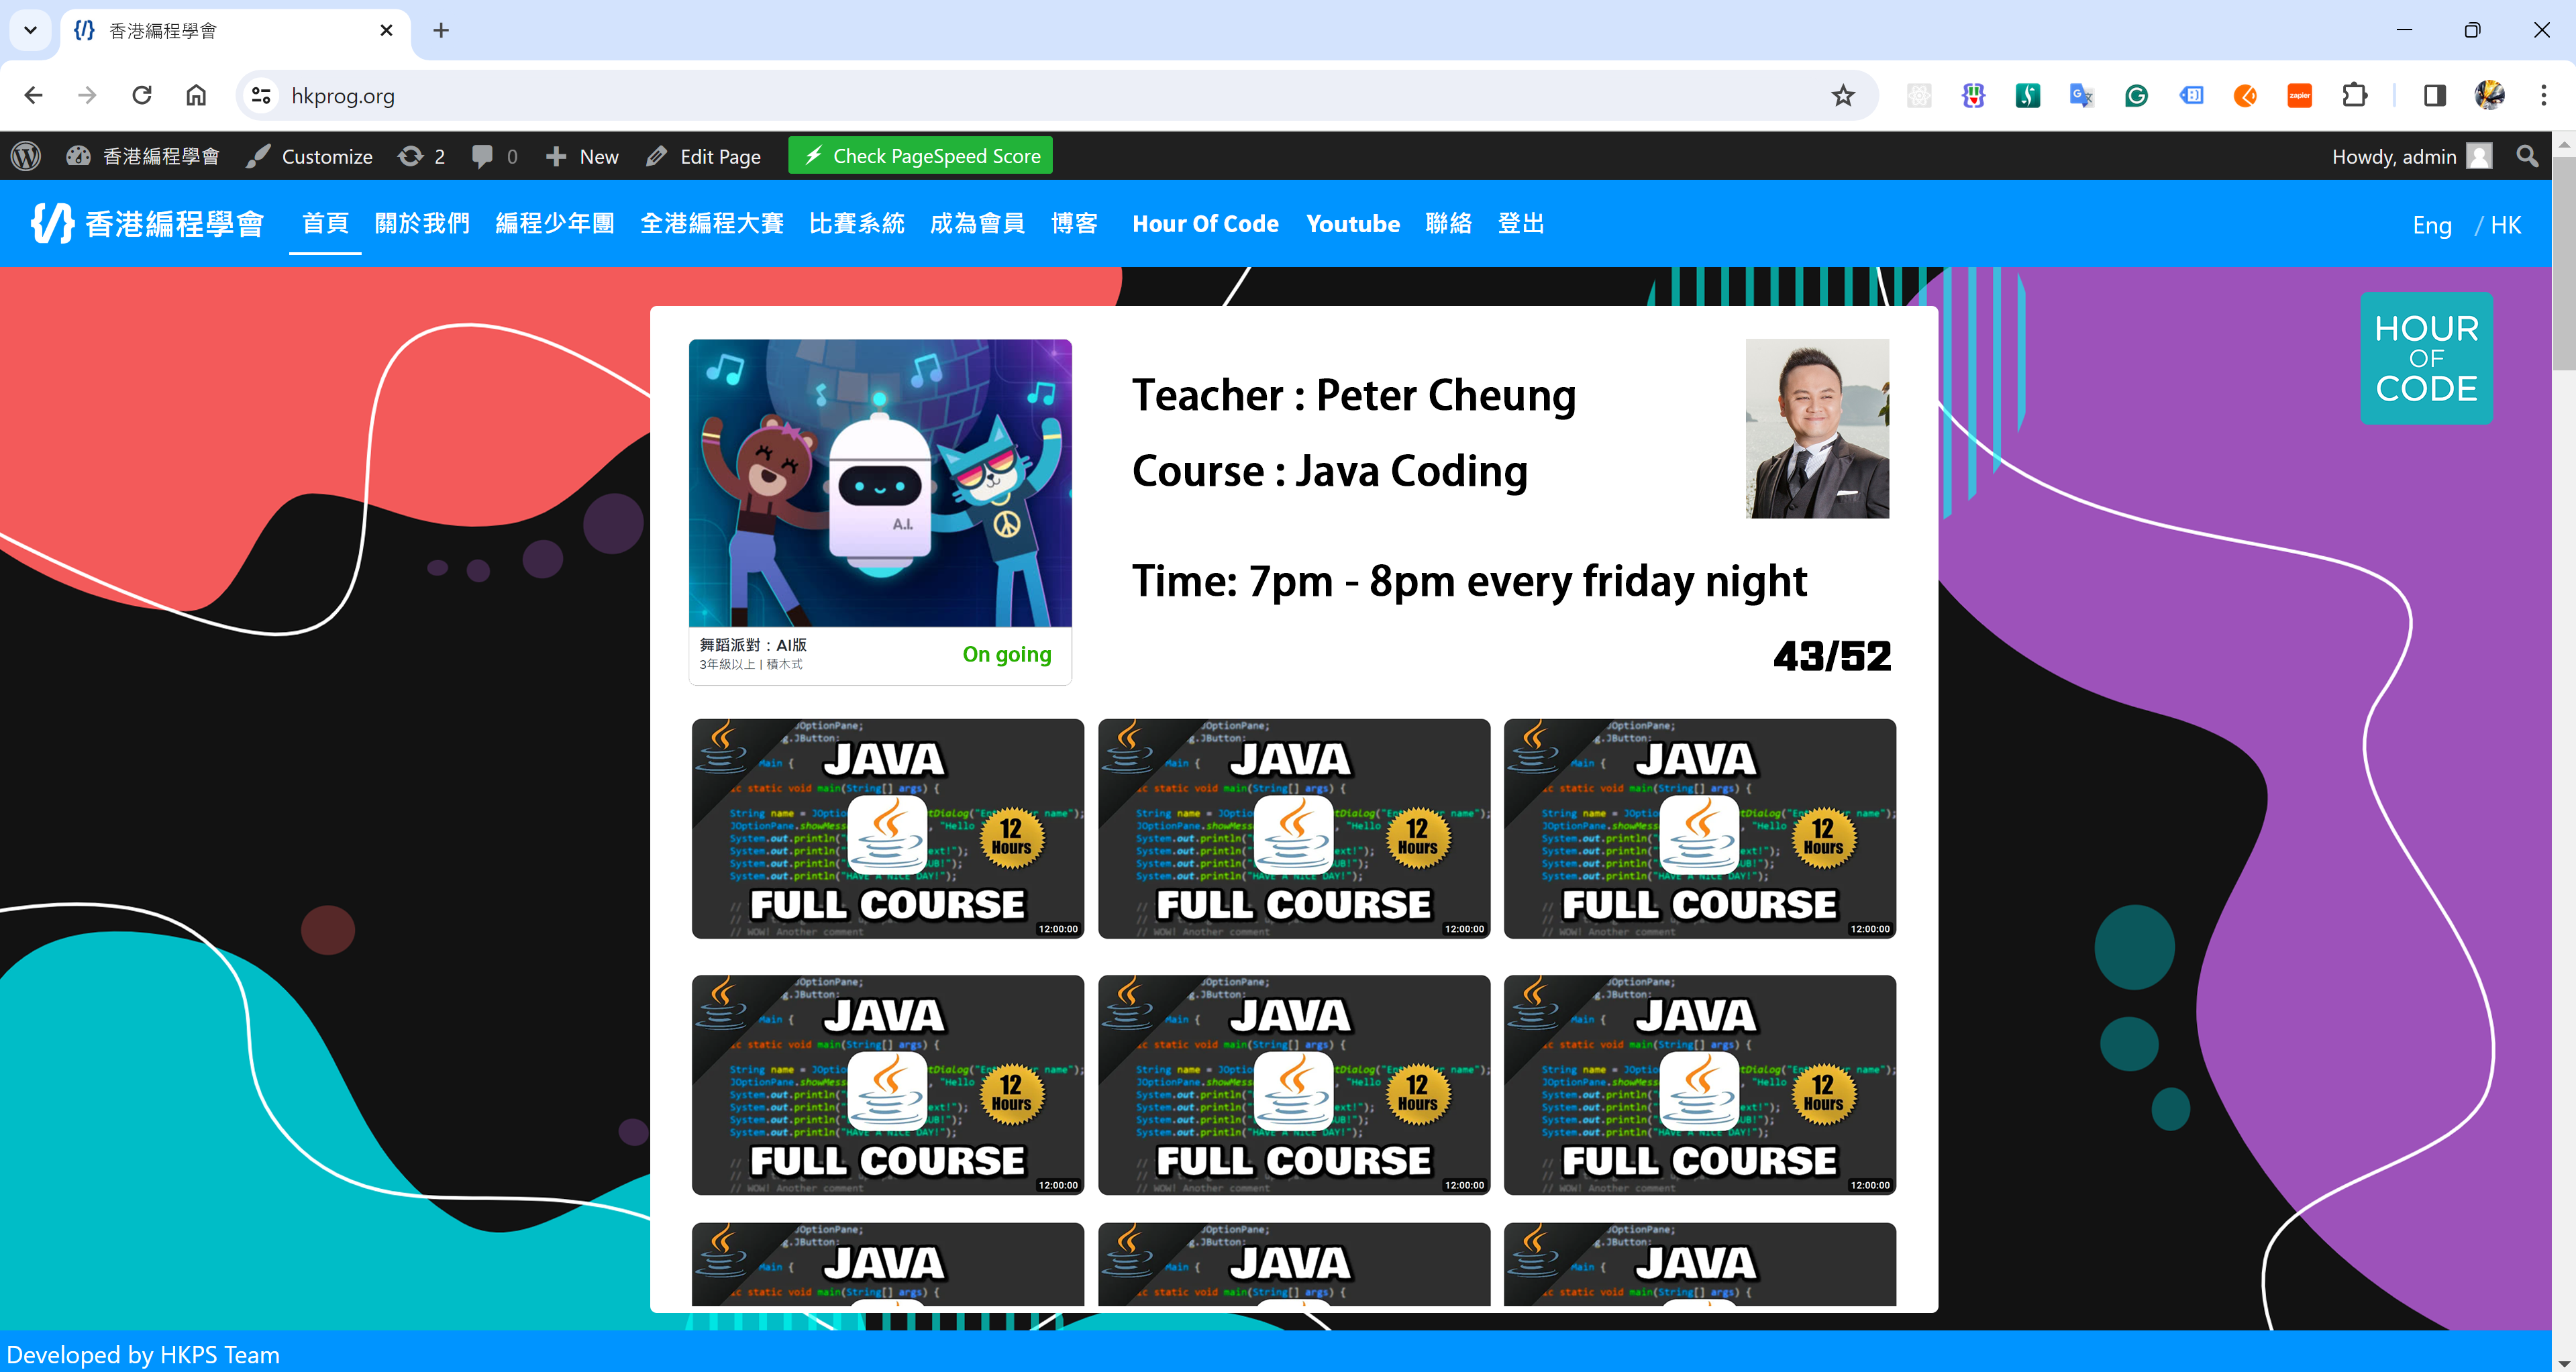Switch language to HK

[x=2505, y=225]
